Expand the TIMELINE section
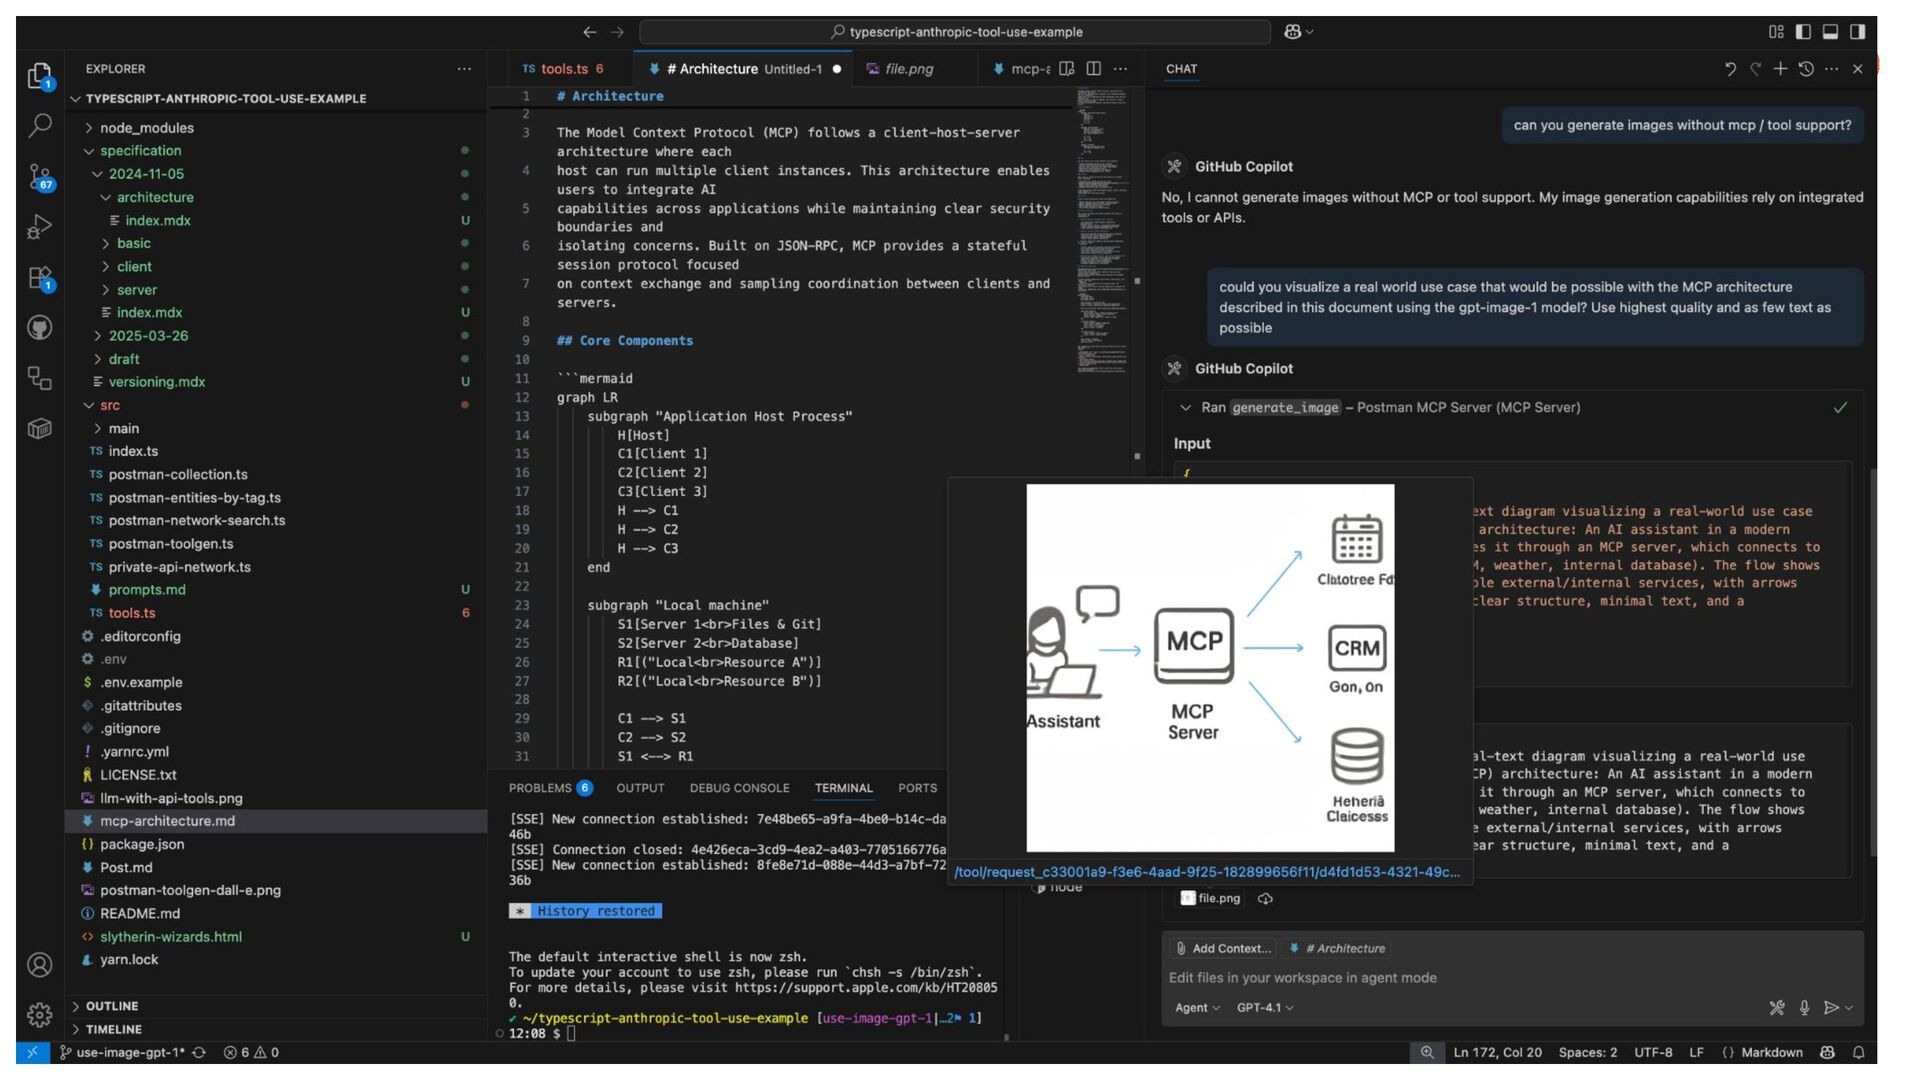1920x1080 pixels. [x=114, y=1029]
